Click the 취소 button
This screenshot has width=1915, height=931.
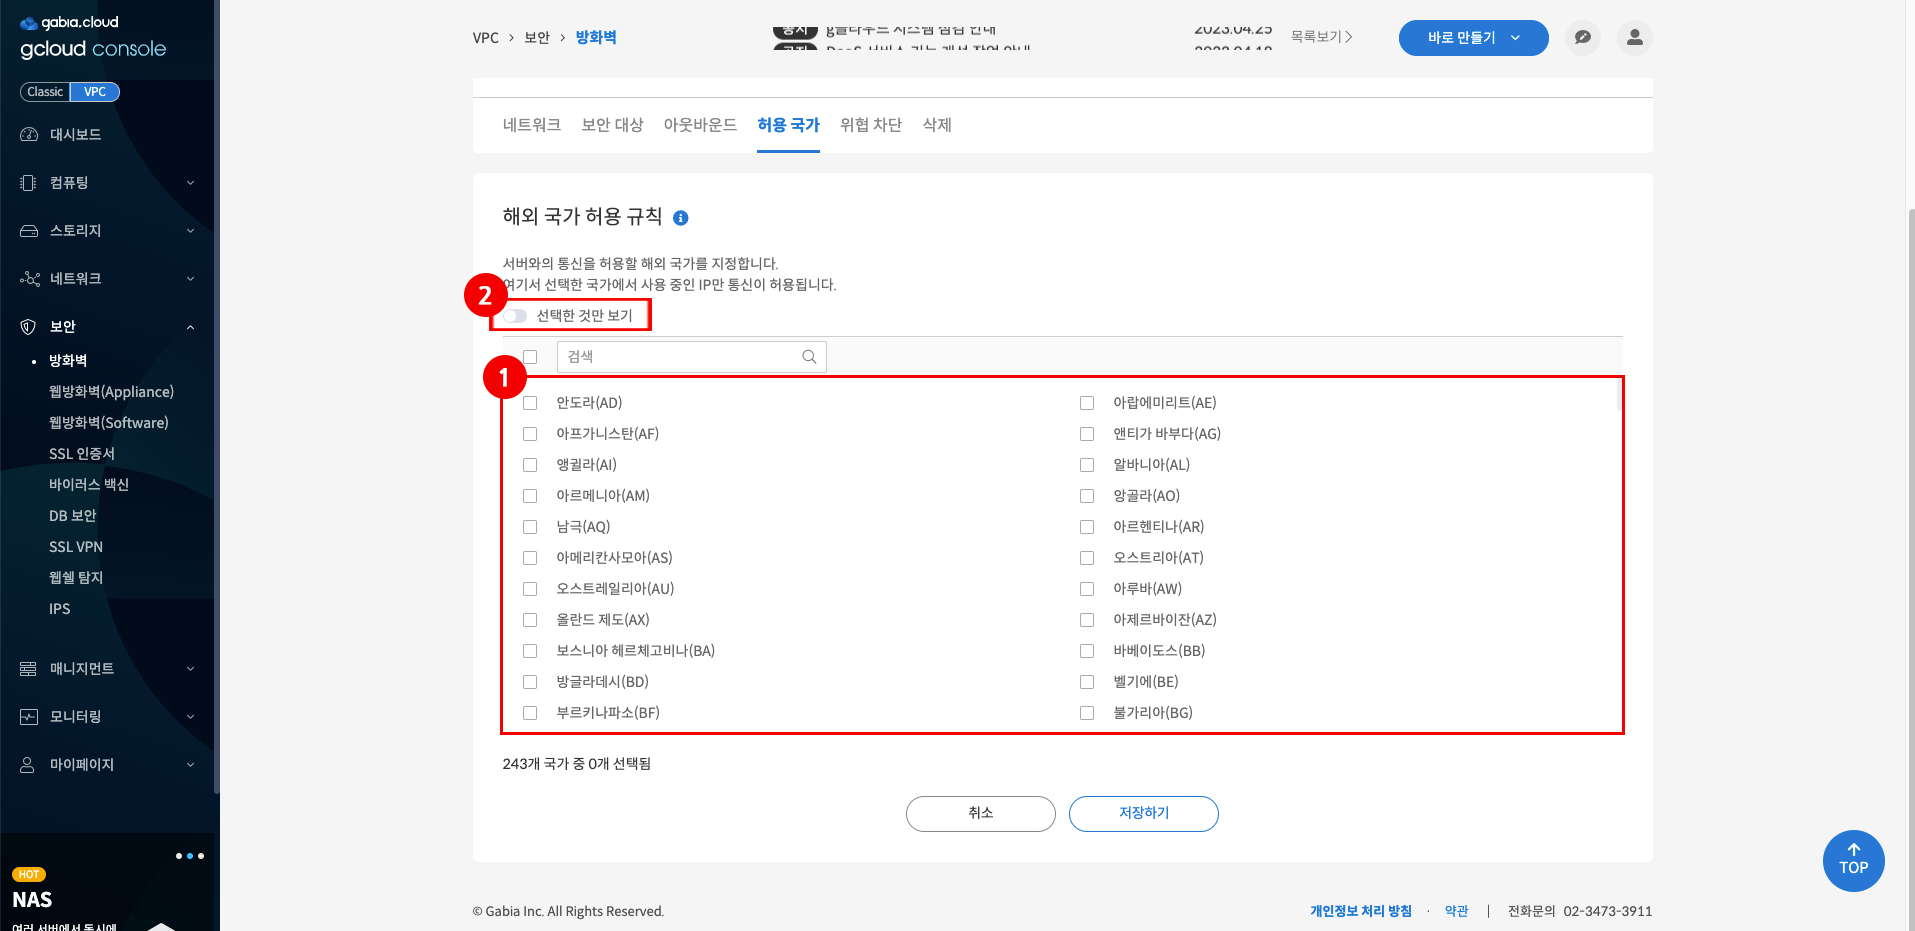pos(980,813)
